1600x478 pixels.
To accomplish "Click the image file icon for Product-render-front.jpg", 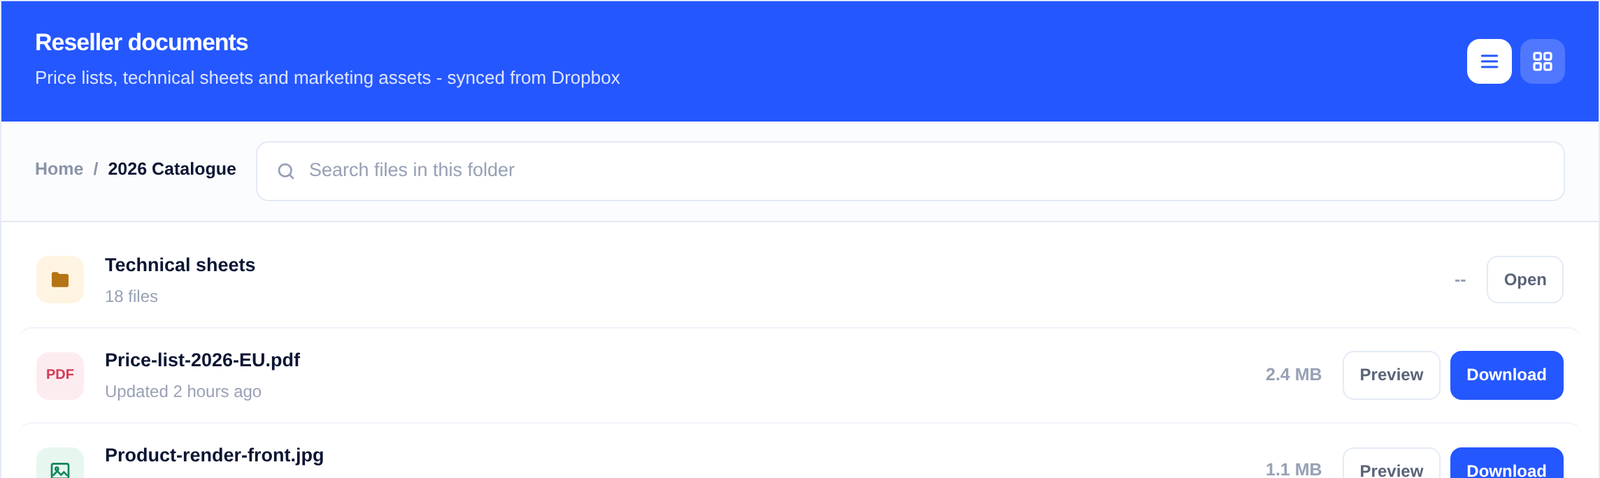I will tap(60, 467).
